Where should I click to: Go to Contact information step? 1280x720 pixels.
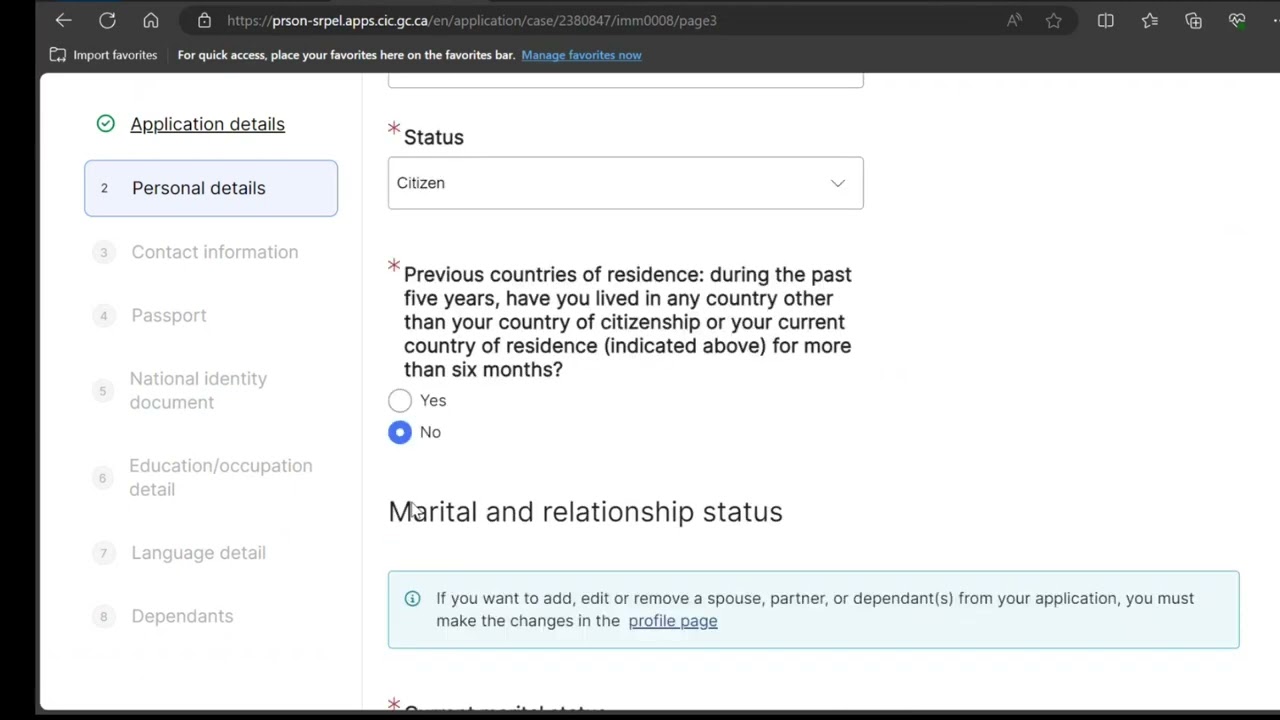click(x=214, y=252)
